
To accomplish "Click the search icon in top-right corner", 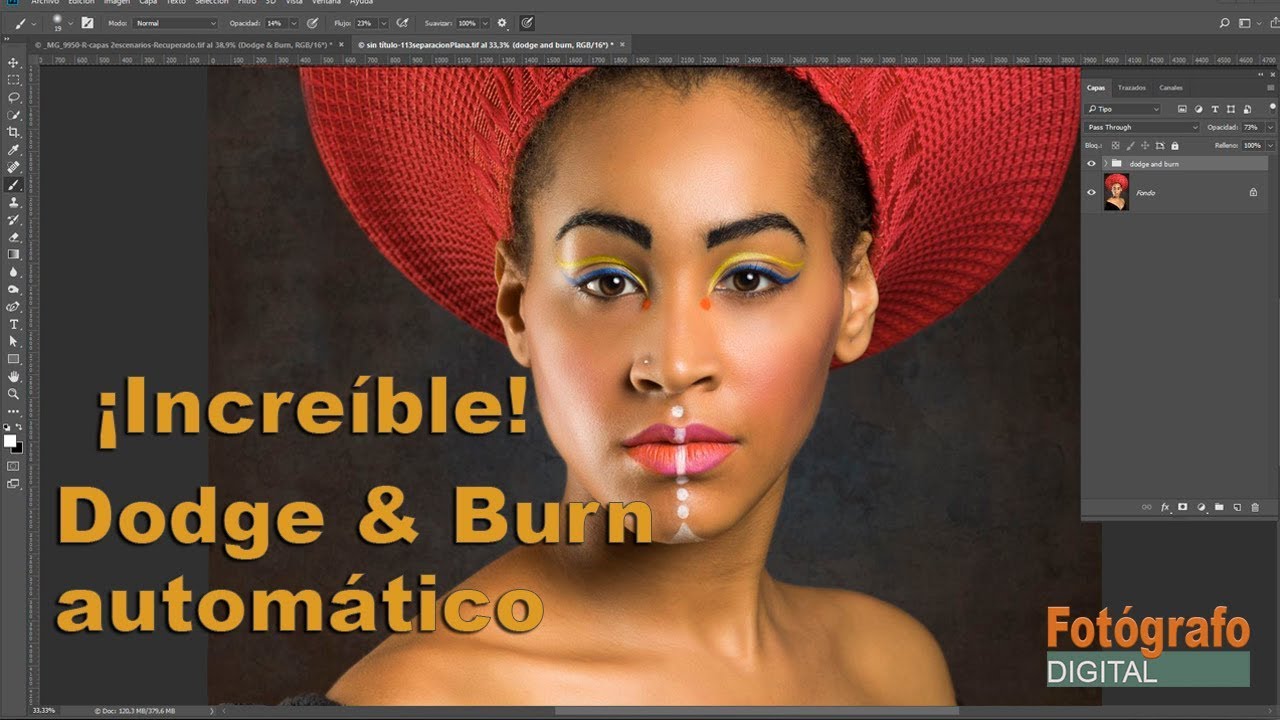I will click(1225, 22).
